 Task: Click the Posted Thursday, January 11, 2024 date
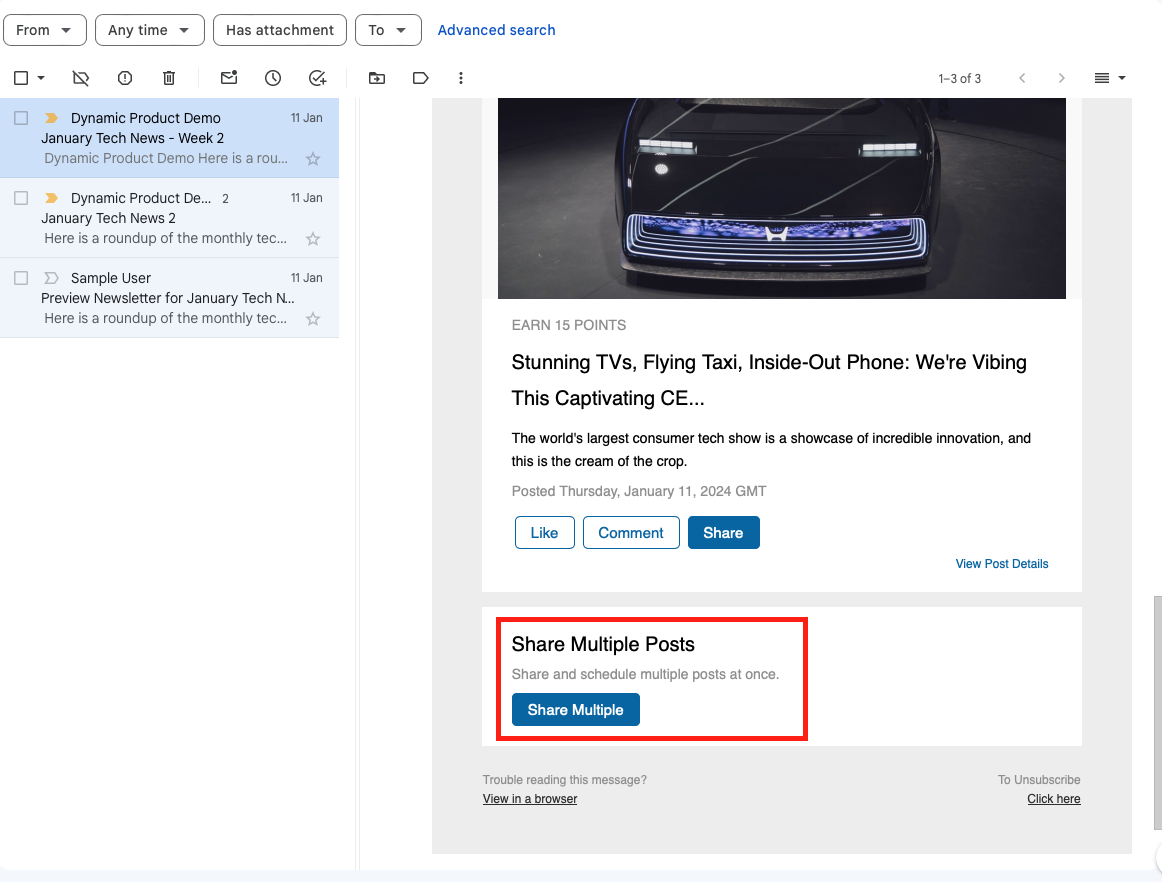click(x=639, y=491)
